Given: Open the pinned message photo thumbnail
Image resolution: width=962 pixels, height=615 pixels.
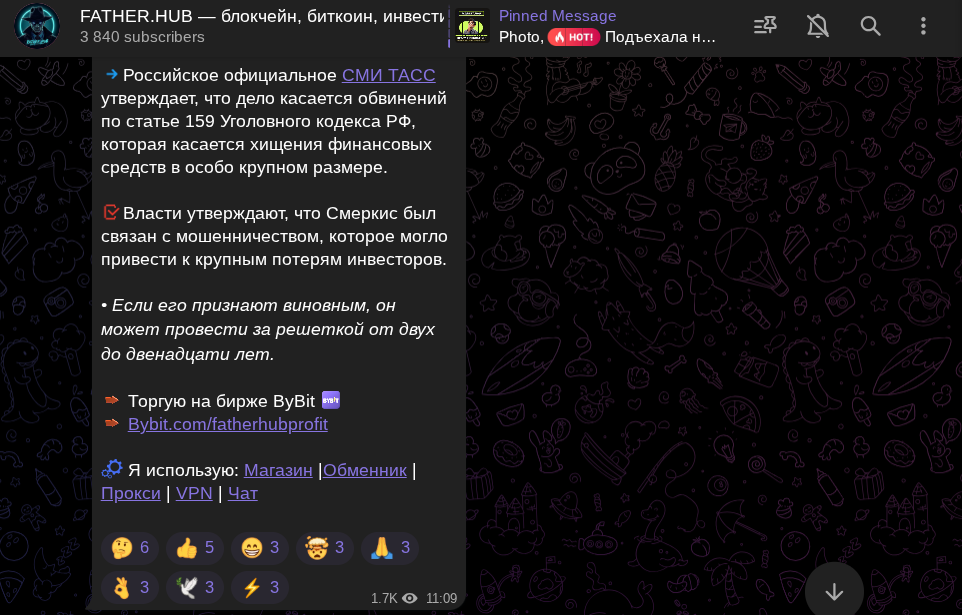Looking at the screenshot, I should [471, 26].
